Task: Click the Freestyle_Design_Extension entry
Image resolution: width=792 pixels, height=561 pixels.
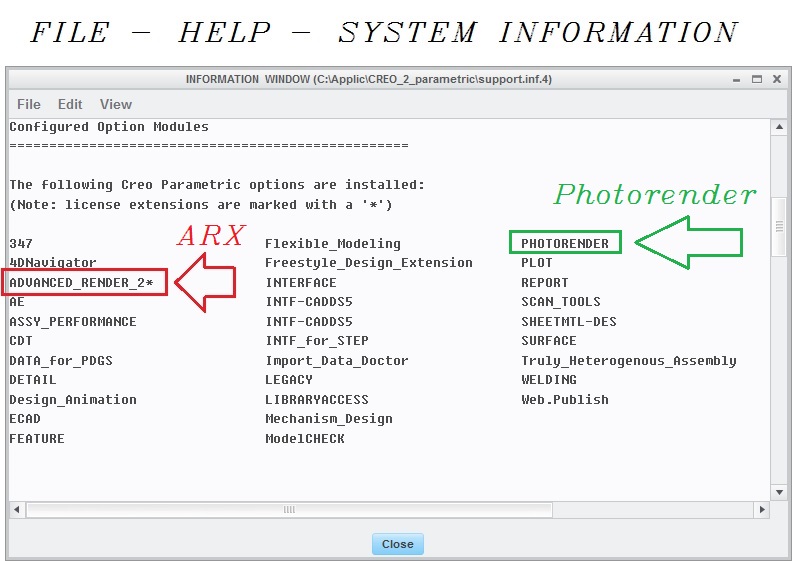Action: 369,263
